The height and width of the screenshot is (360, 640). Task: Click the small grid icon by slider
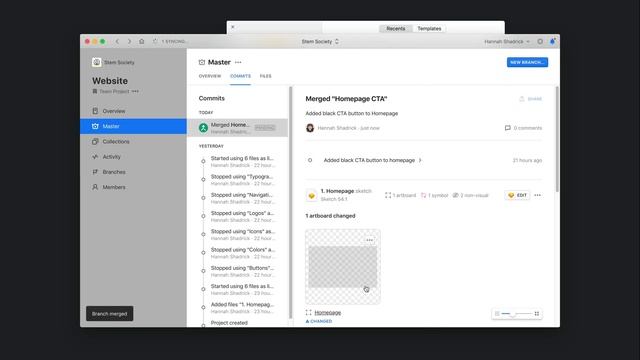[497, 313]
